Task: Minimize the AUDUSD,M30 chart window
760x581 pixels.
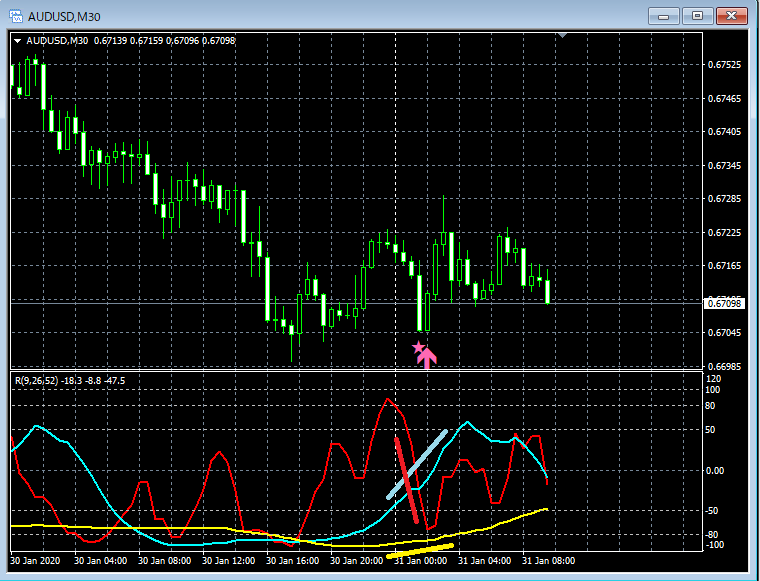Action: pyautogui.click(x=664, y=16)
